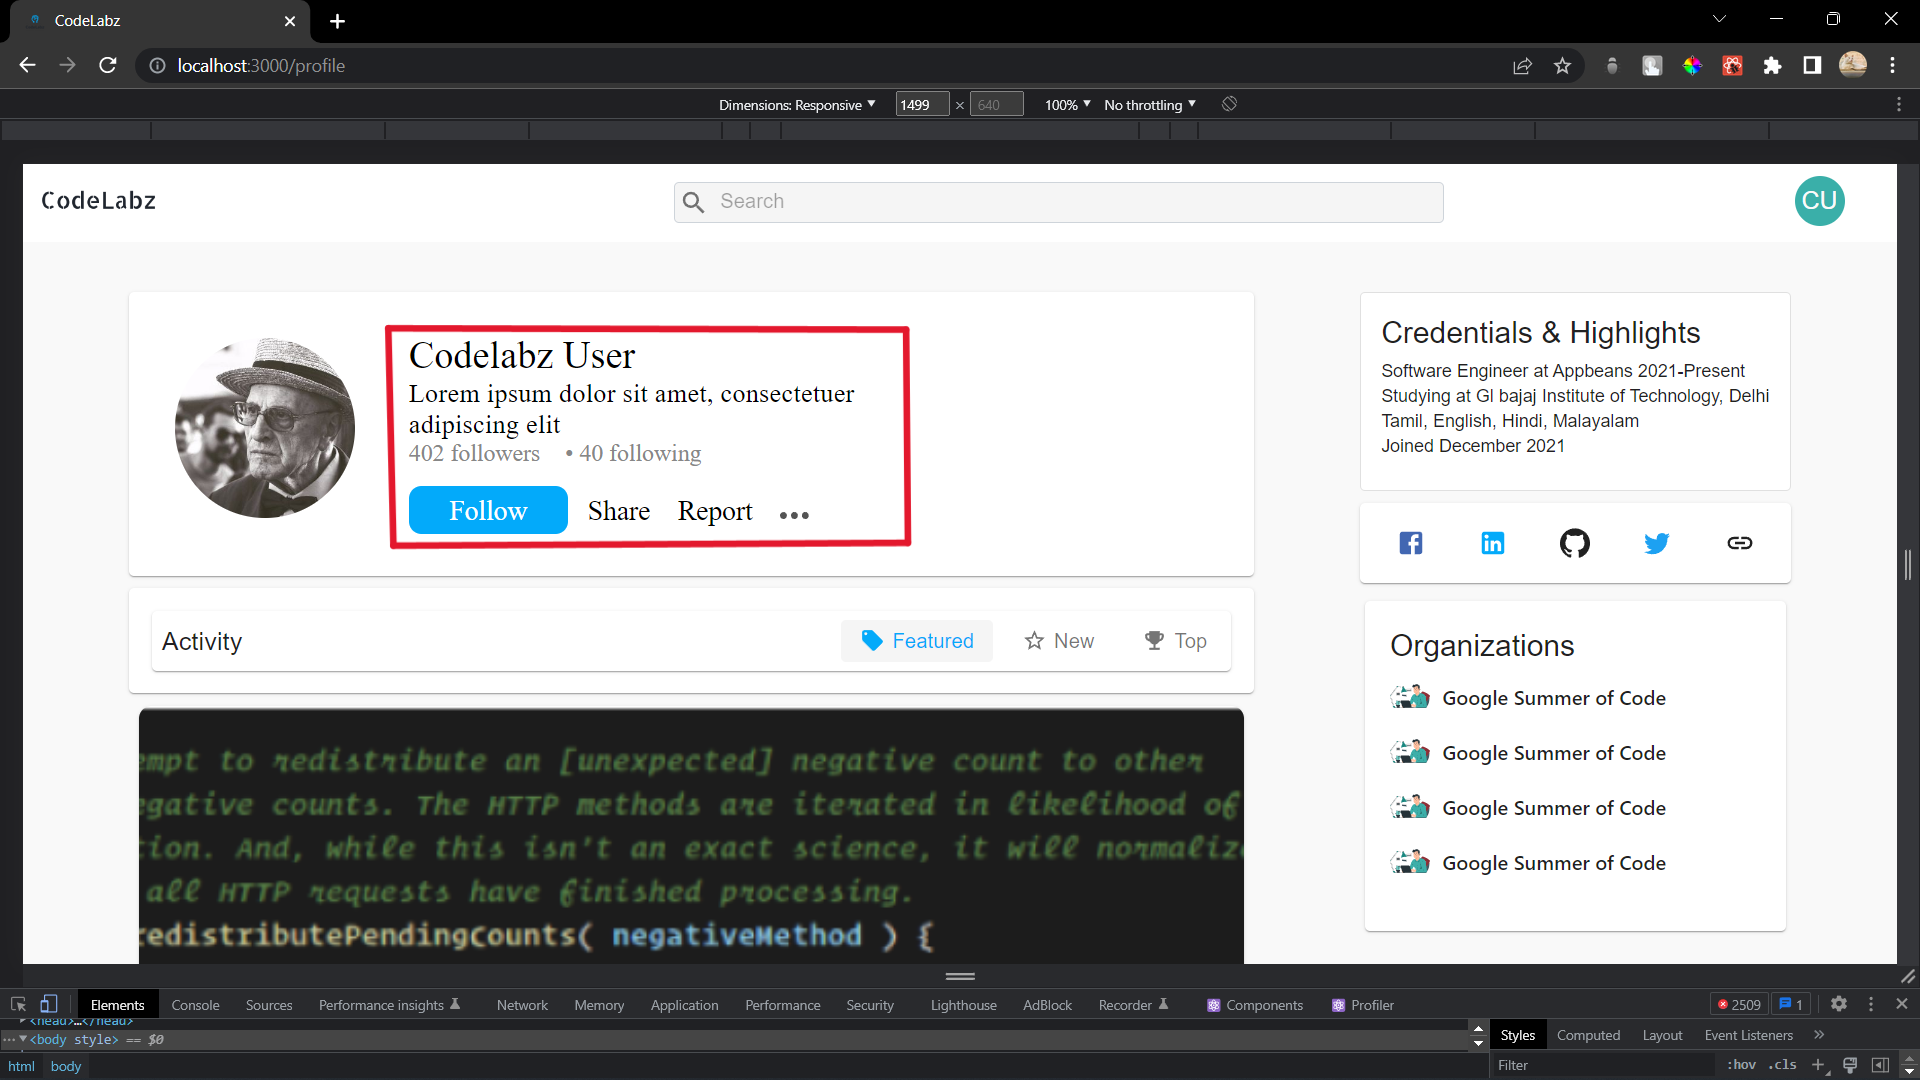The width and height of the screenshot is (1920, 1080).
Task: Collapse the body element in Elements tree
Action: pos(22,1039)
